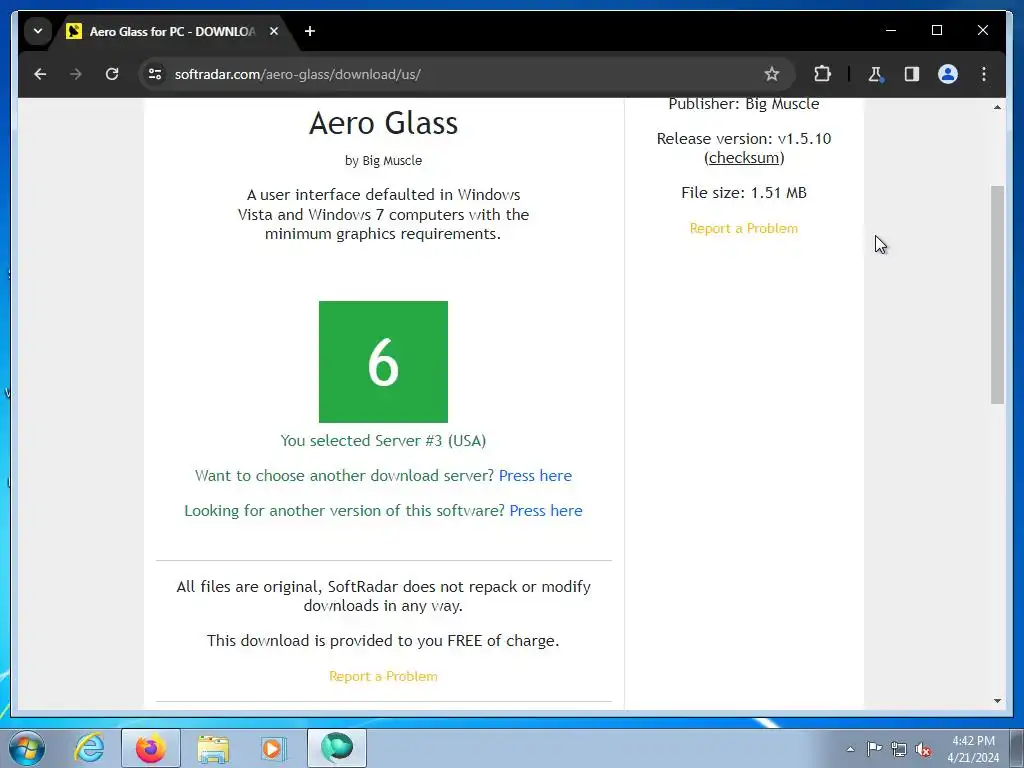
Task: Maximize the browser window
Action: 936,30
